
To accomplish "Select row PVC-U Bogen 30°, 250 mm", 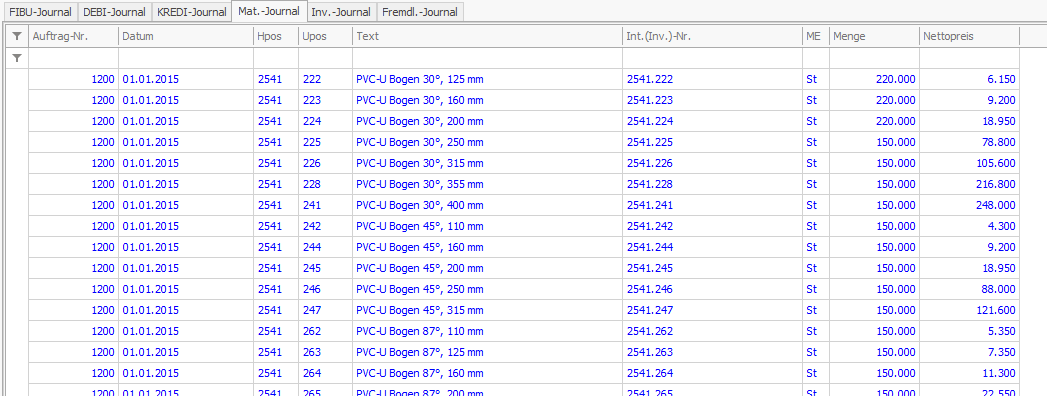I will (524, 142).
